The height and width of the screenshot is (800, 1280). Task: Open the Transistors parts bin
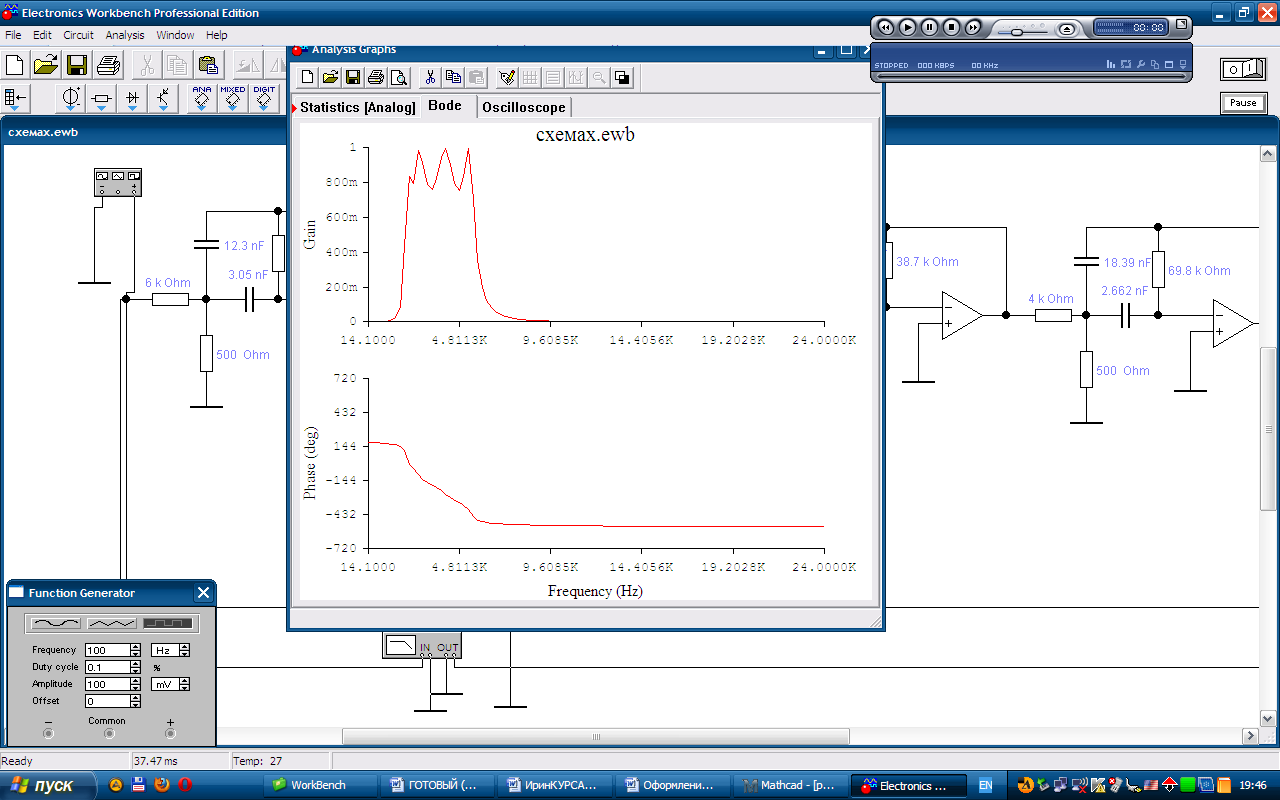pos(163,98)
